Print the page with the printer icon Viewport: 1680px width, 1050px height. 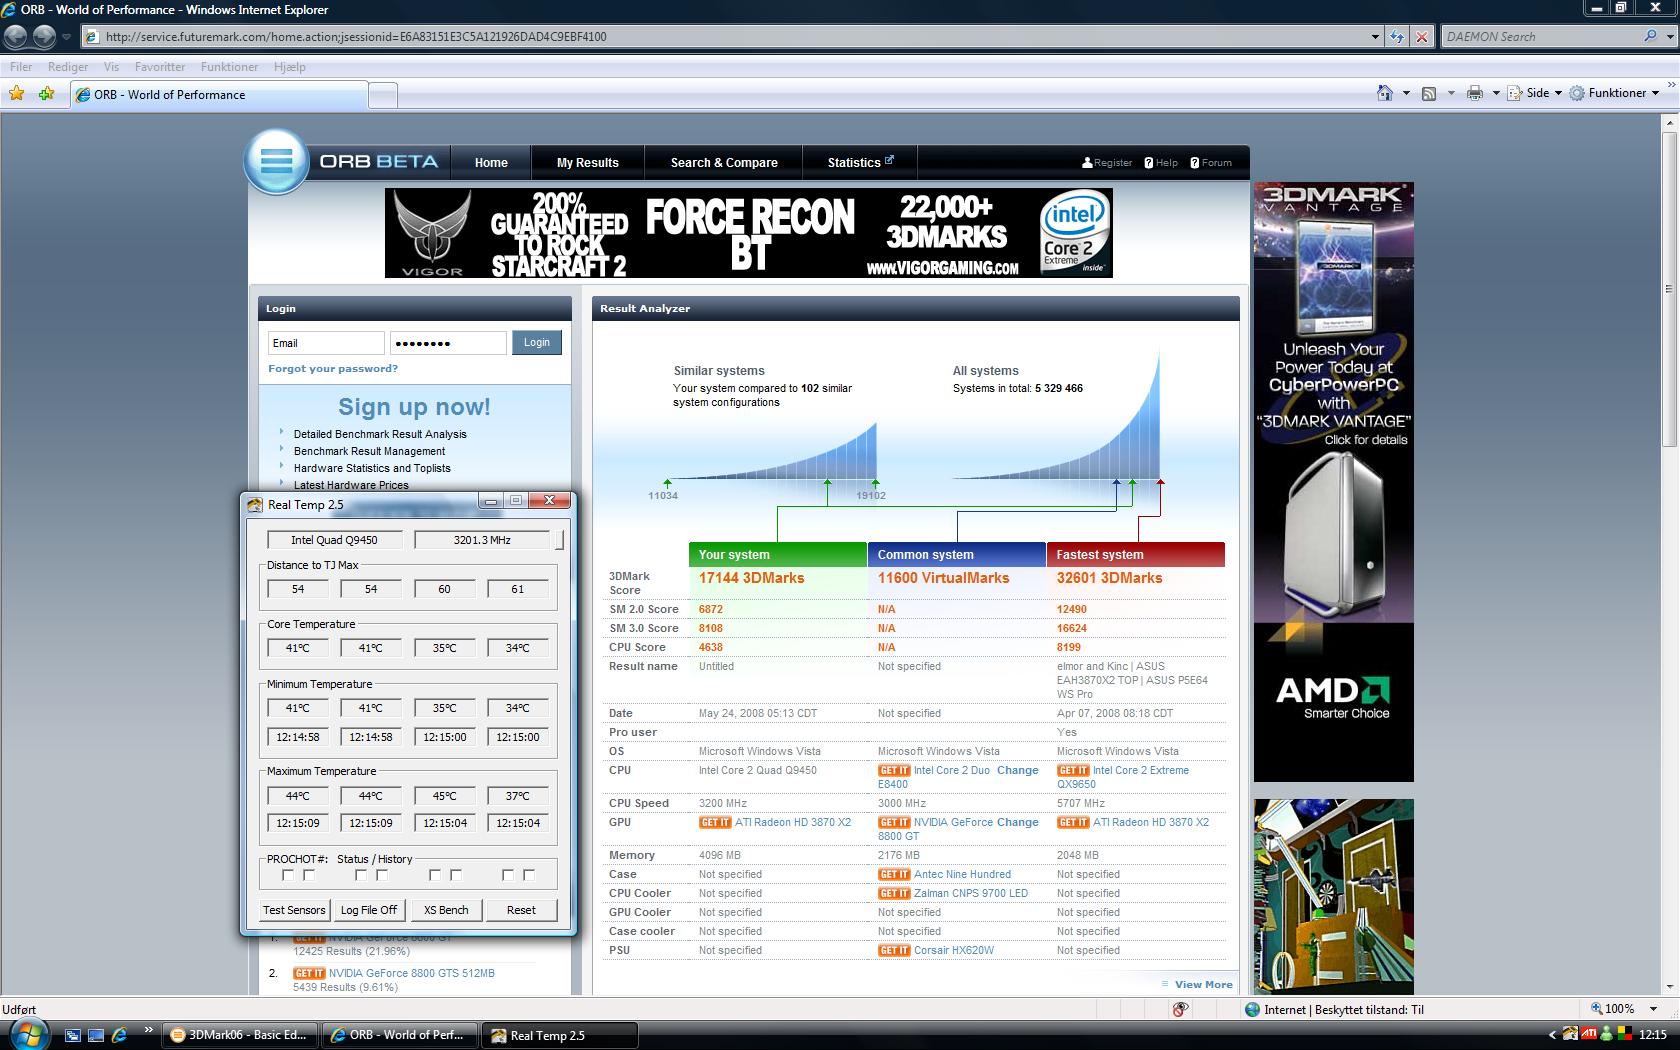pyautogui.click(x=1474, y=93)
